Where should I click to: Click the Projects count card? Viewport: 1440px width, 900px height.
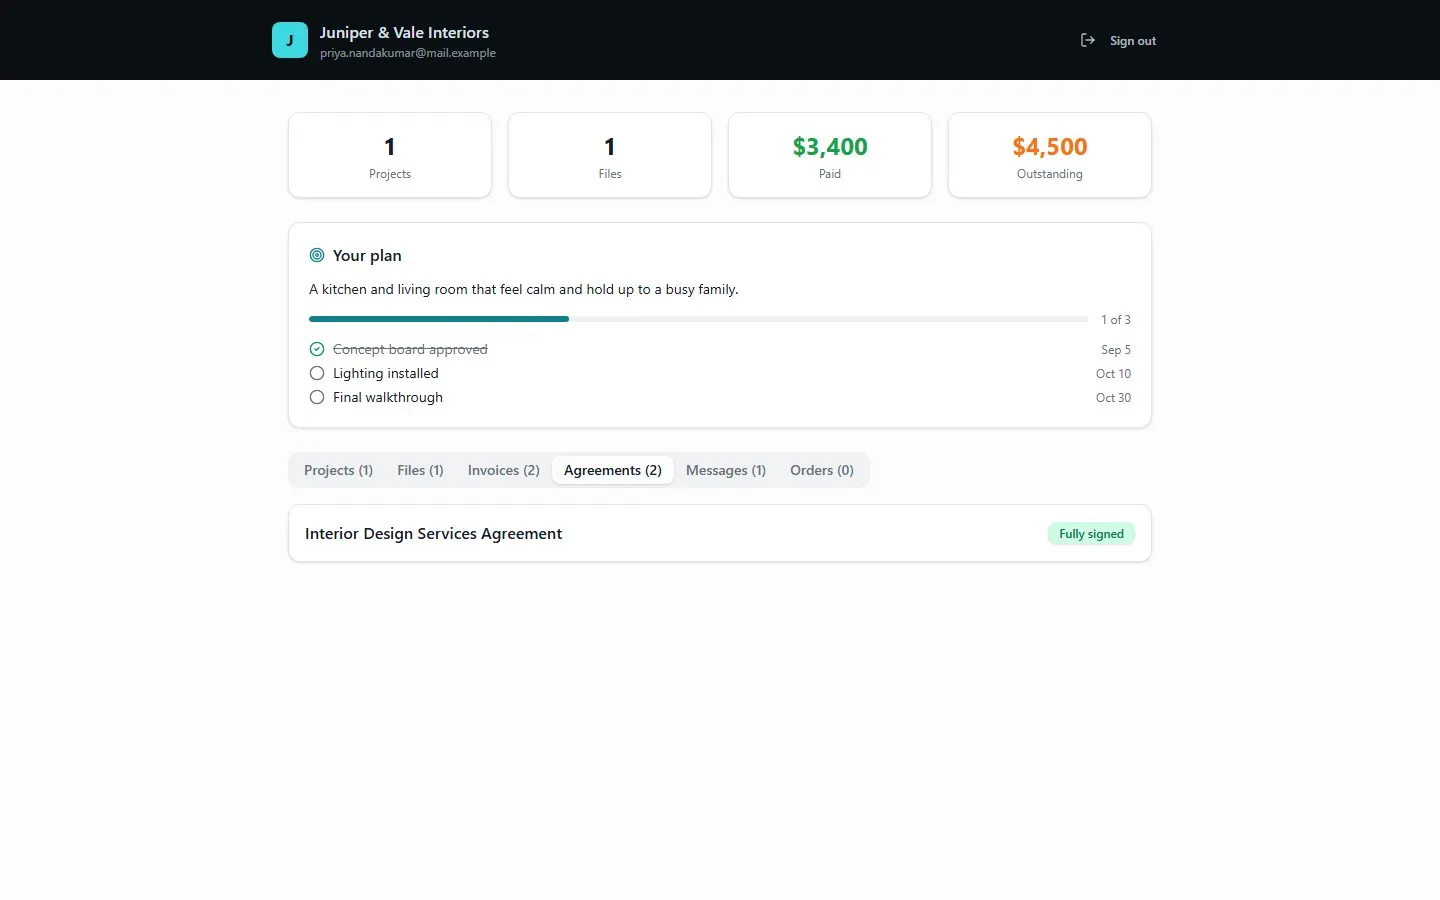(390, 155)
